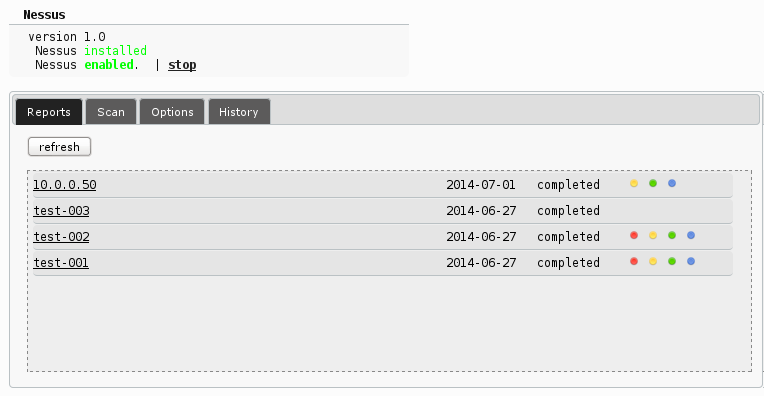The height and width of the screenshot is (396, 764).
Task: Click the blue severity dot for test-002
Action: 691,236
